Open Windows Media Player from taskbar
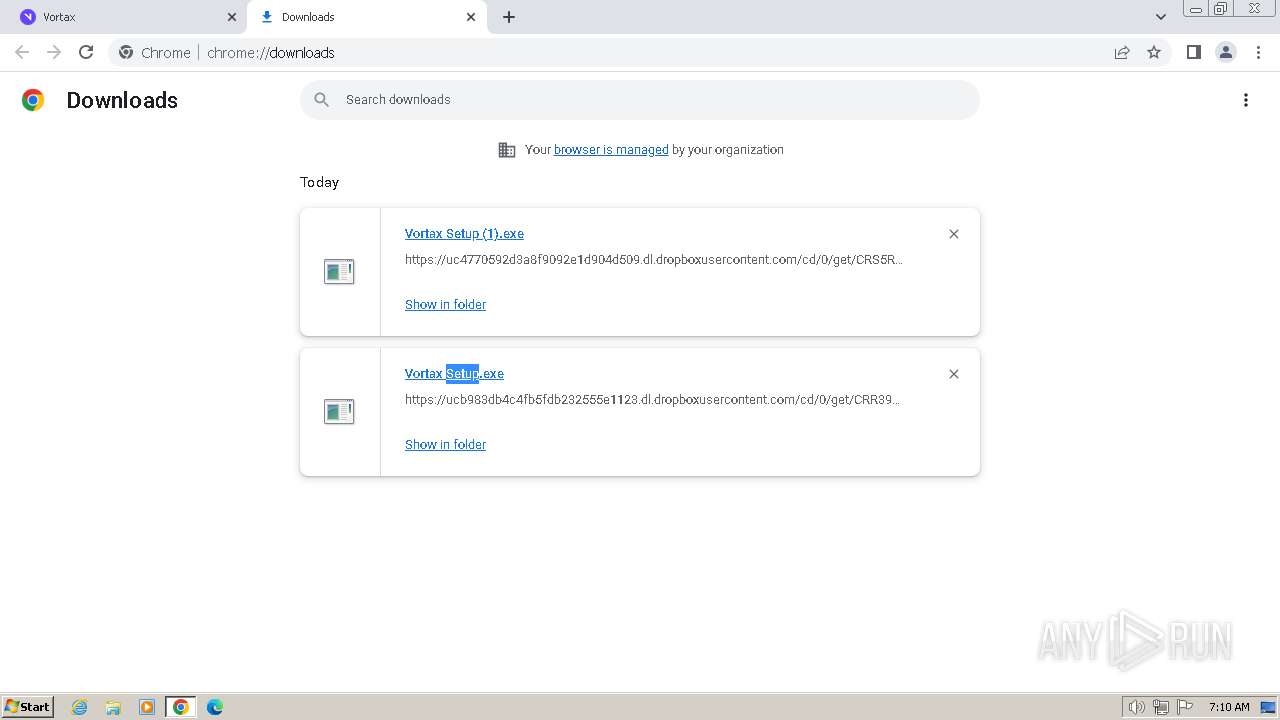Image resolution: width=1280 pixels, height=720 pixels. (147, 707)
